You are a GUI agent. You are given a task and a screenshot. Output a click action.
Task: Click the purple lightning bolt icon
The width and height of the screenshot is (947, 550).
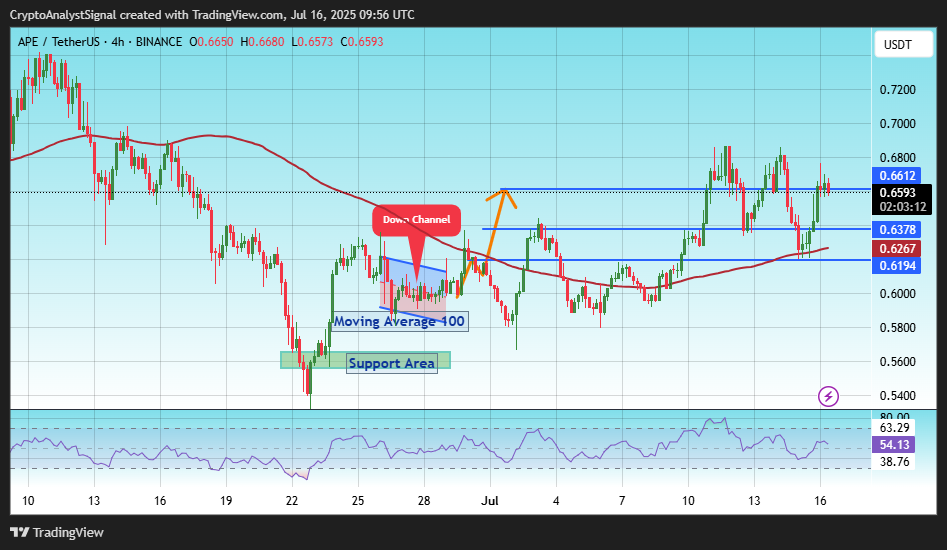(x=828, y=397)
